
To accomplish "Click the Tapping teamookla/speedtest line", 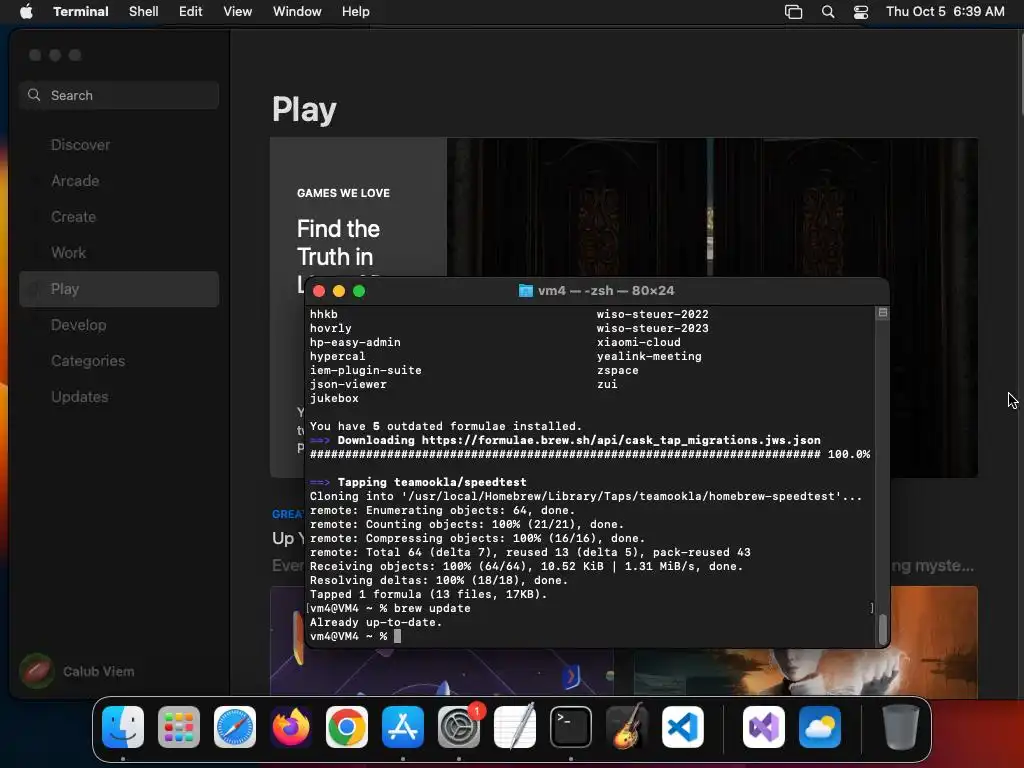I will [x=418, y=482].
